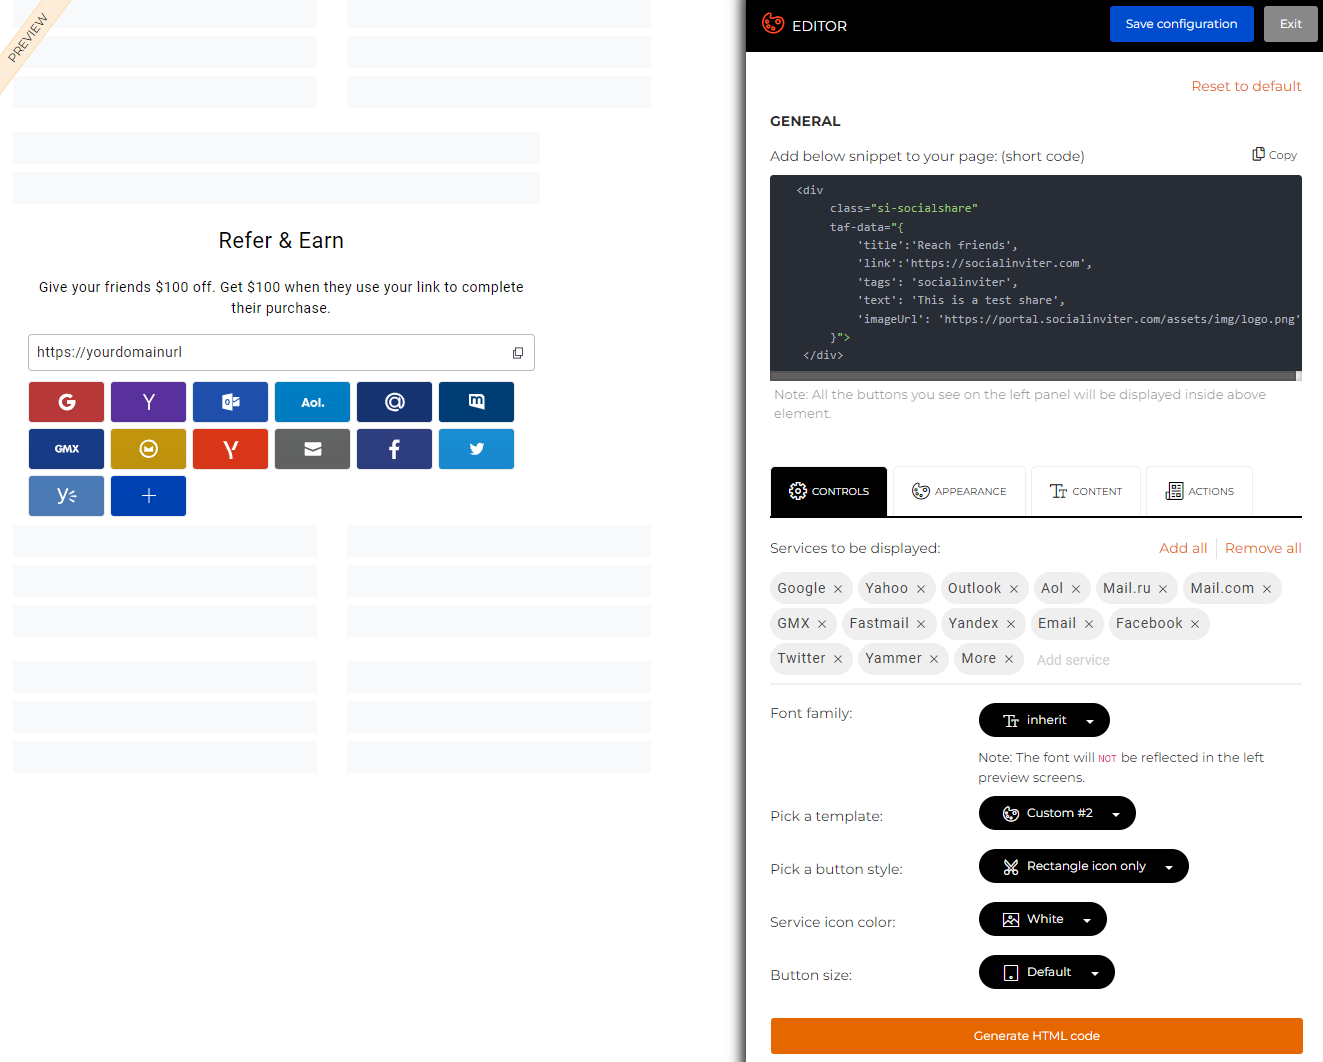1323x1062 pixels.
Task: Open the Service icon color White dropdown
Action: [1043, 919]
